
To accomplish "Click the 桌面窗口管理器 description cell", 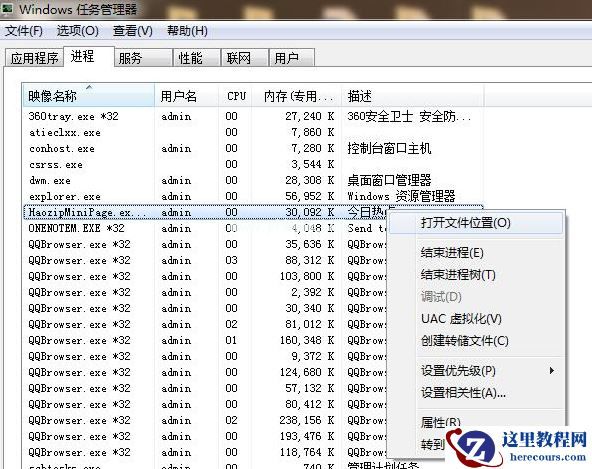I will (389, 181).
